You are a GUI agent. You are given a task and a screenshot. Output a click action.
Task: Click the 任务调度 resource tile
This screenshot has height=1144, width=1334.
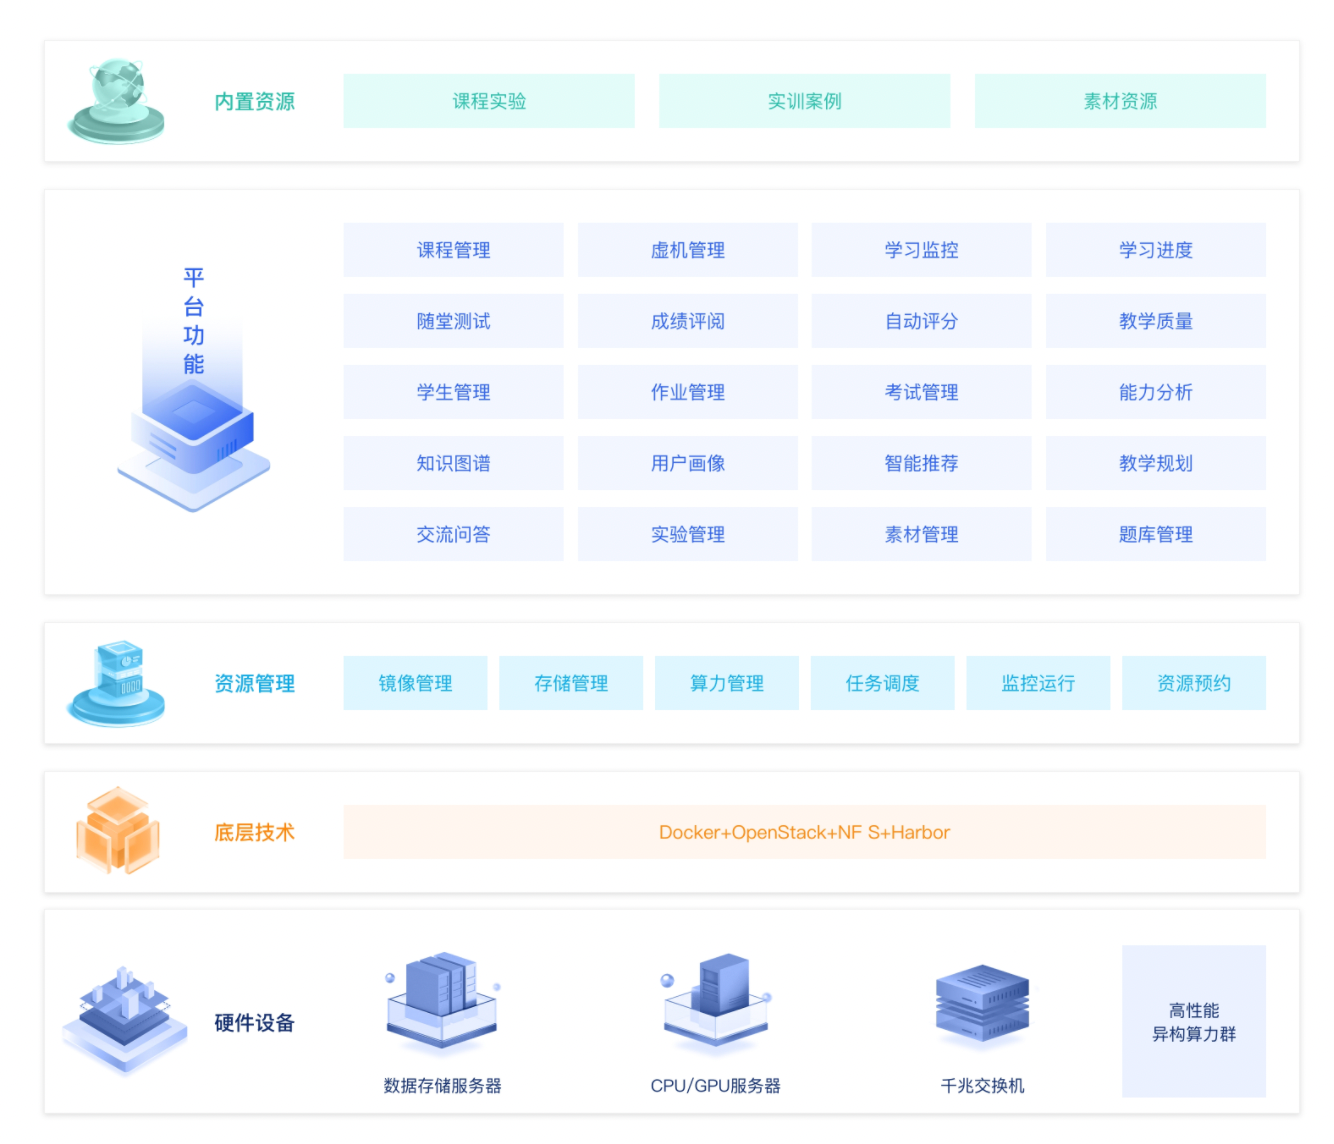[x=882, y=683]
